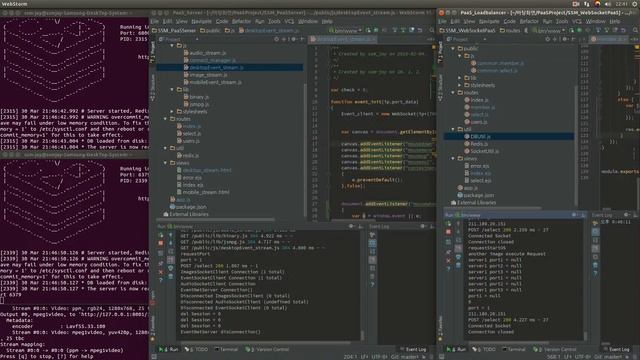
Task: Open Terminal tool window in LoadBalancer
Action: click(513, 349)
